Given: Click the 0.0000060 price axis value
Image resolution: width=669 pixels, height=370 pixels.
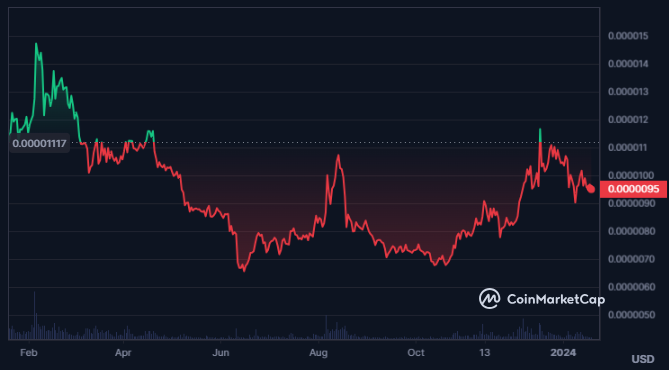Looking at the screenshot, I should pos(631,287).
